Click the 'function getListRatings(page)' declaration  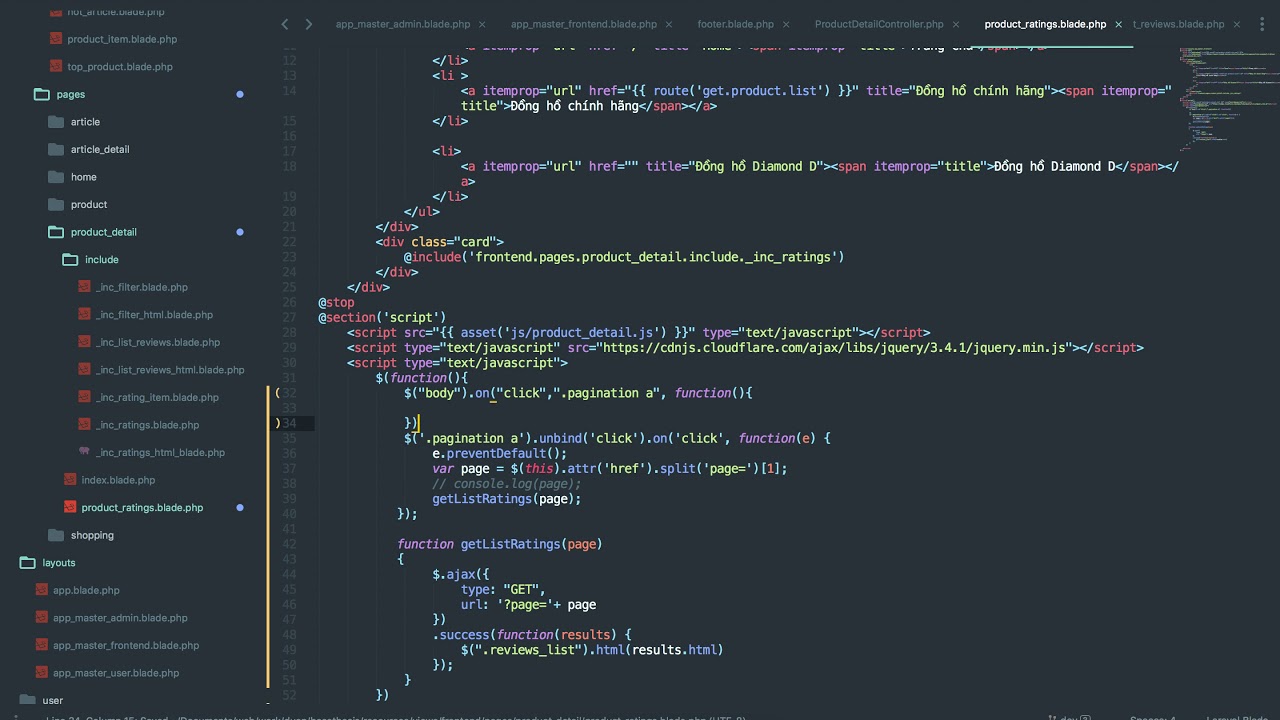click(500, 544)
